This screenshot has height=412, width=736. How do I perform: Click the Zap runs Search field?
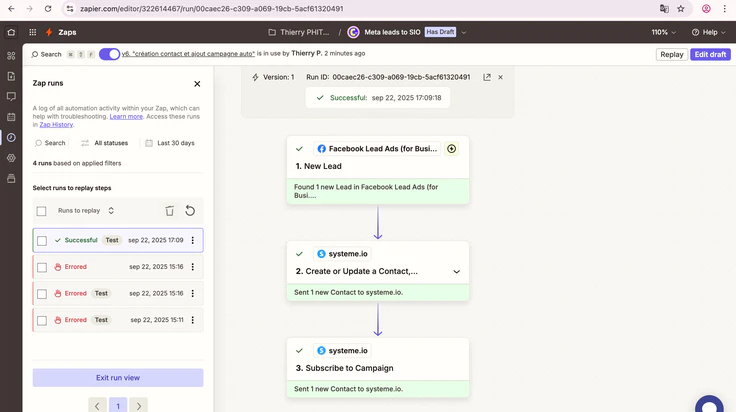point(50,143)
